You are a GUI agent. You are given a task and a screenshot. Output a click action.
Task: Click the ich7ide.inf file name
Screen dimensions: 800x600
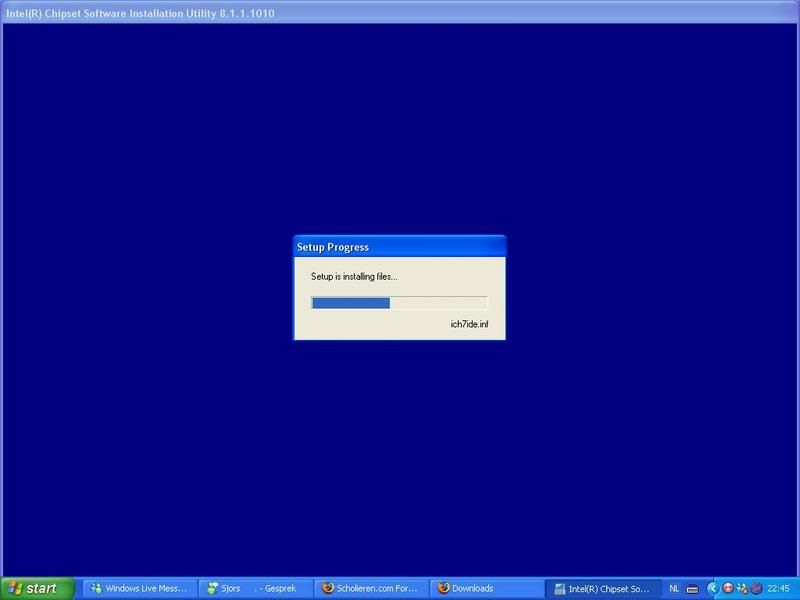(x=469, y=324)
